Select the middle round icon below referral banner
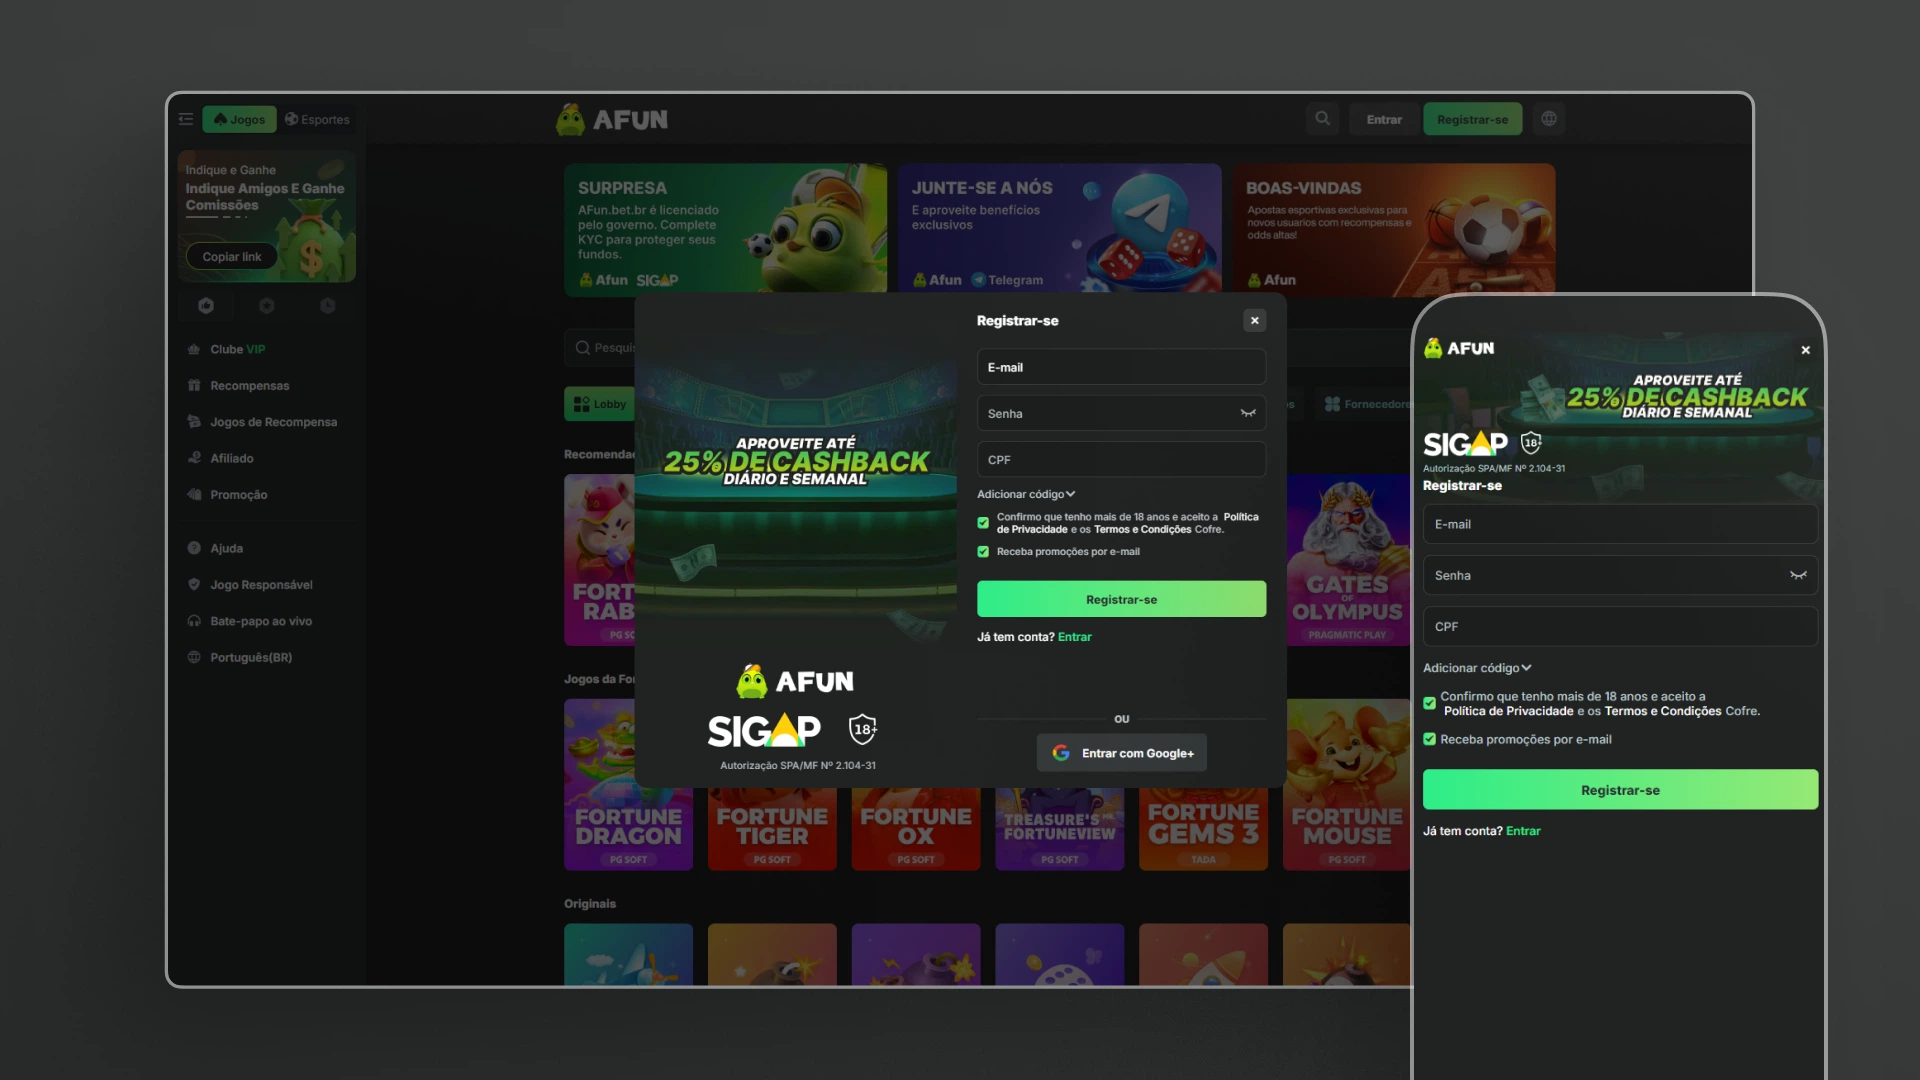 pyautogui.click(x=267, y=305)
